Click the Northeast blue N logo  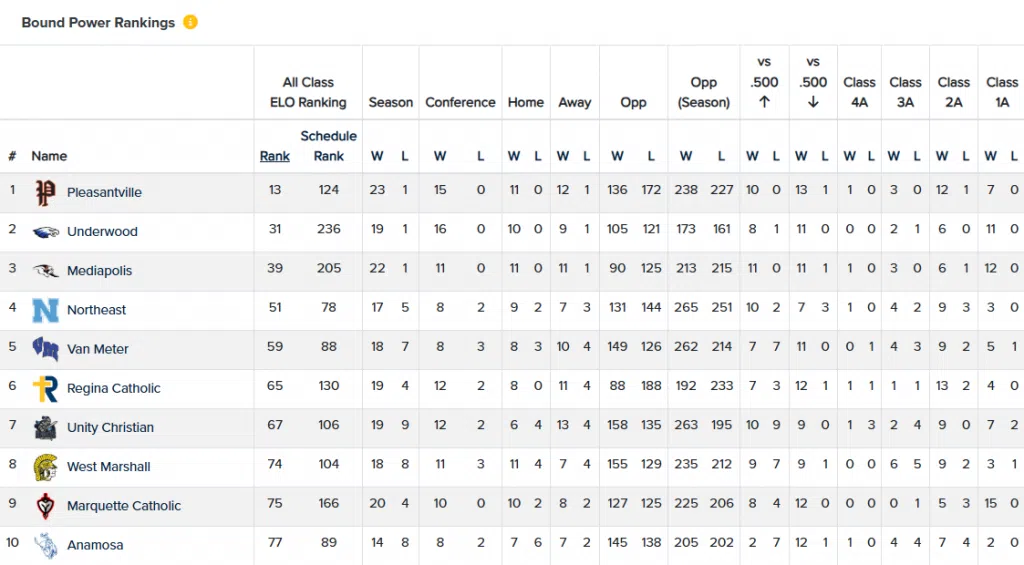click(x=45, y=310)
